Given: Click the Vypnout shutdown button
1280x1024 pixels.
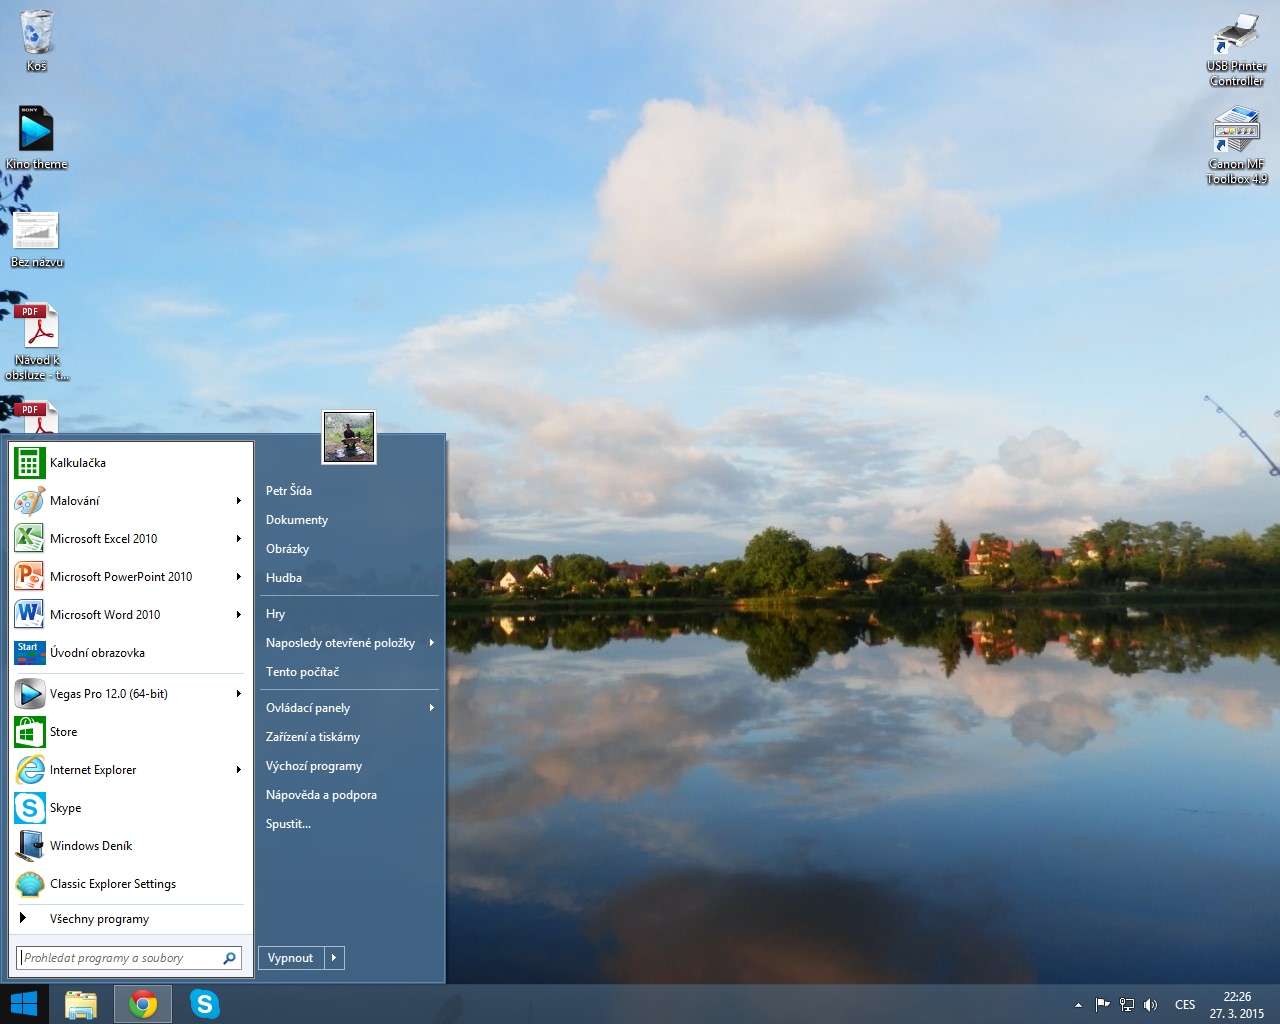Looking at the screenshot, I should [291, 958].
